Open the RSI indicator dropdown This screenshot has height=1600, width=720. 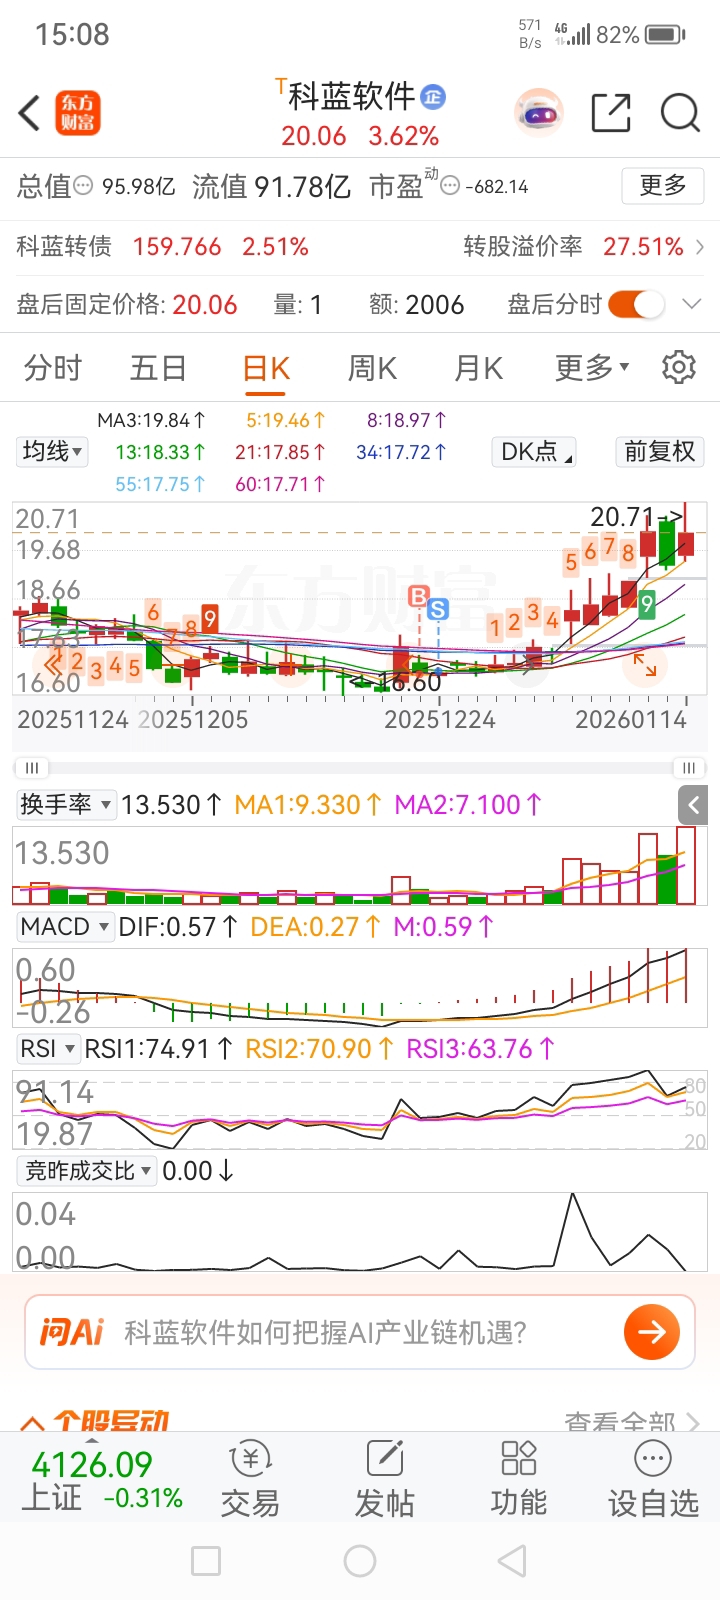[48, 1049]
